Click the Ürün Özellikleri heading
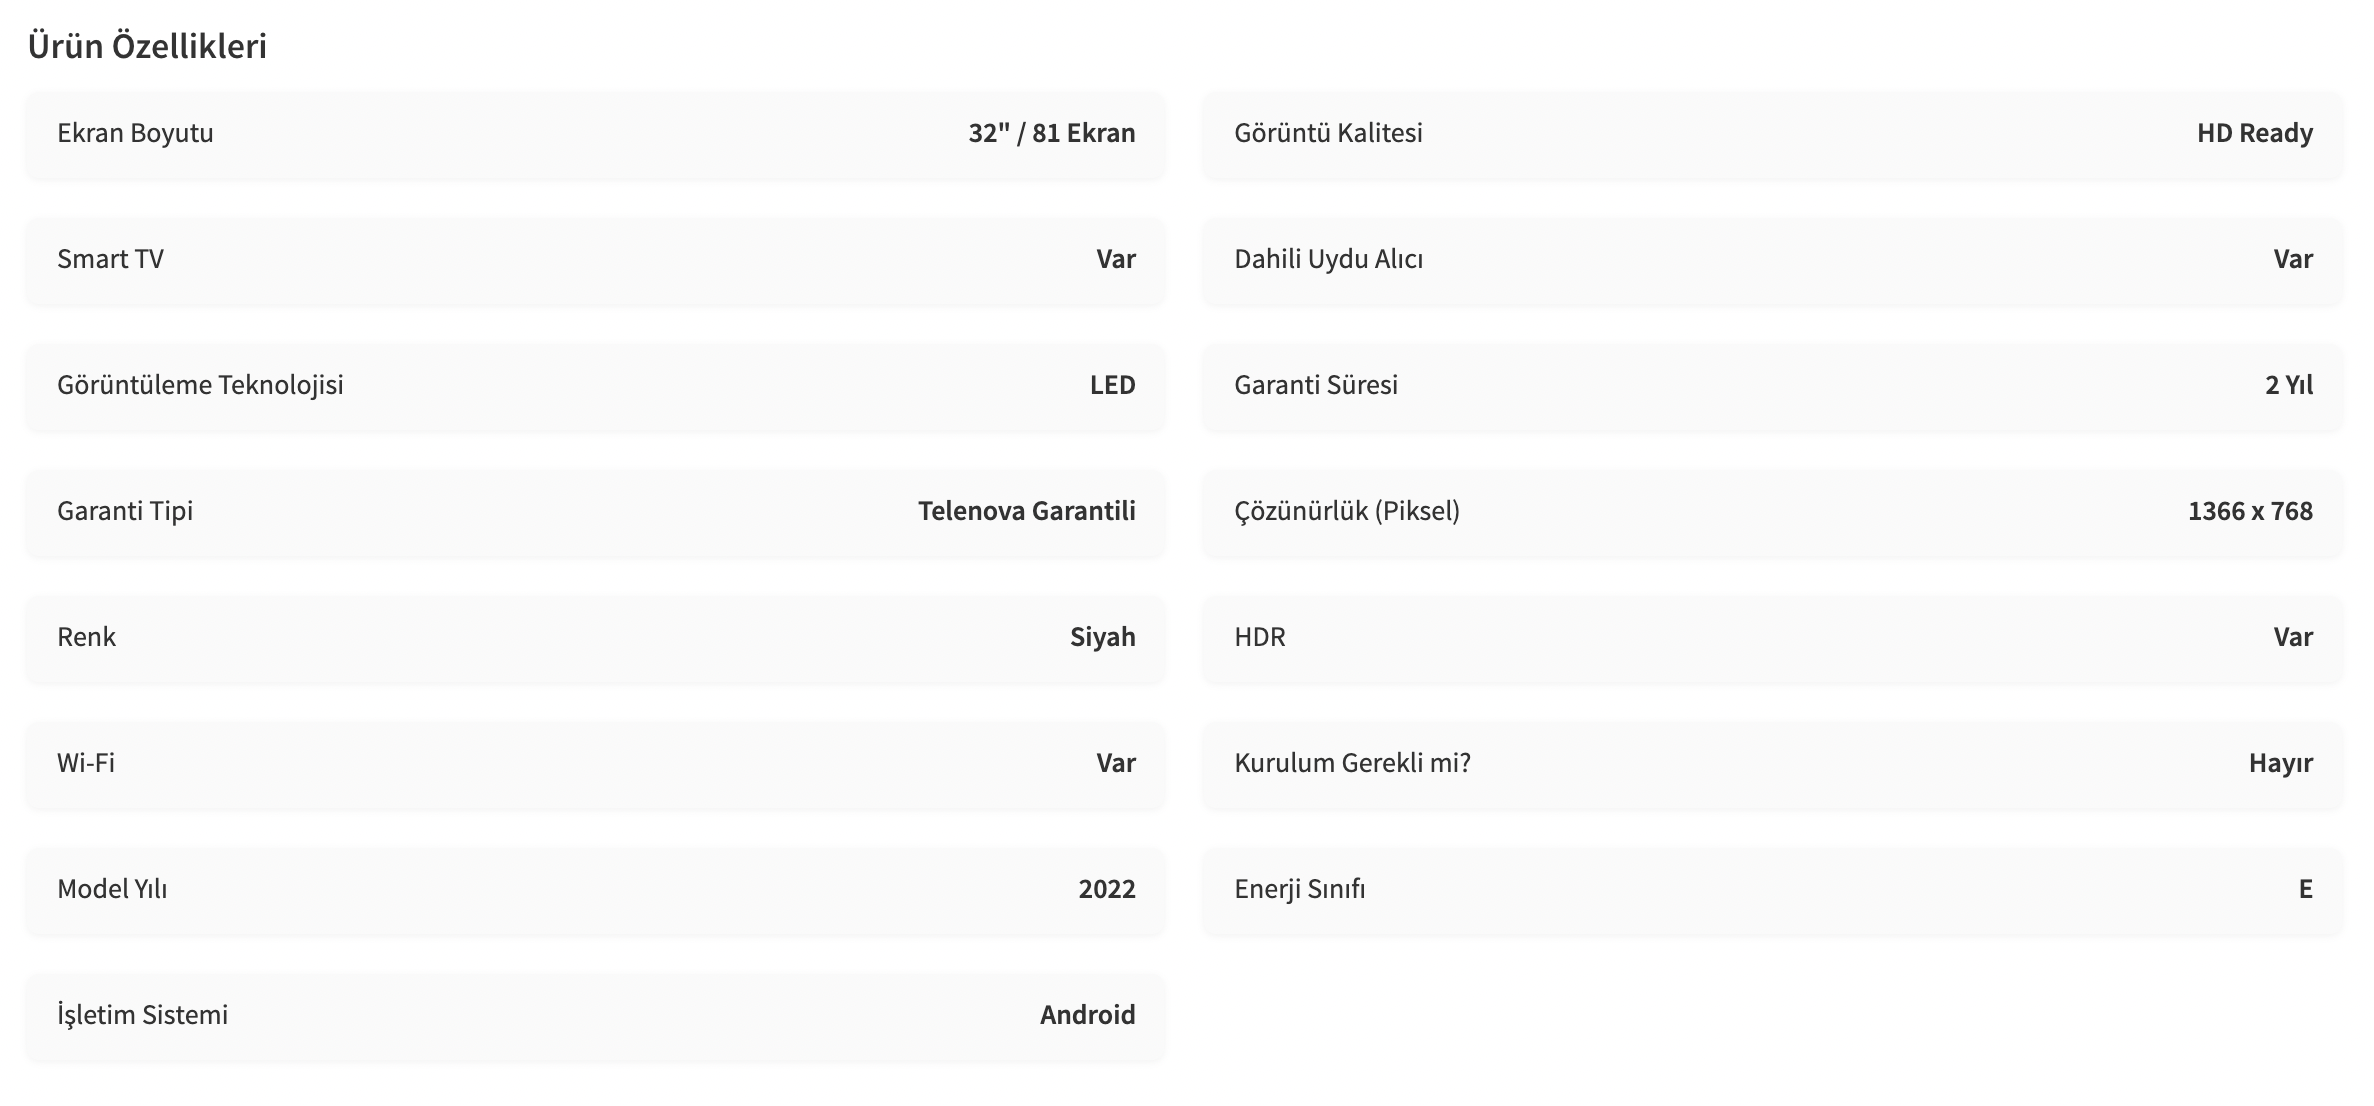The image size is (2374, 1106). click(x=147, y=46)
